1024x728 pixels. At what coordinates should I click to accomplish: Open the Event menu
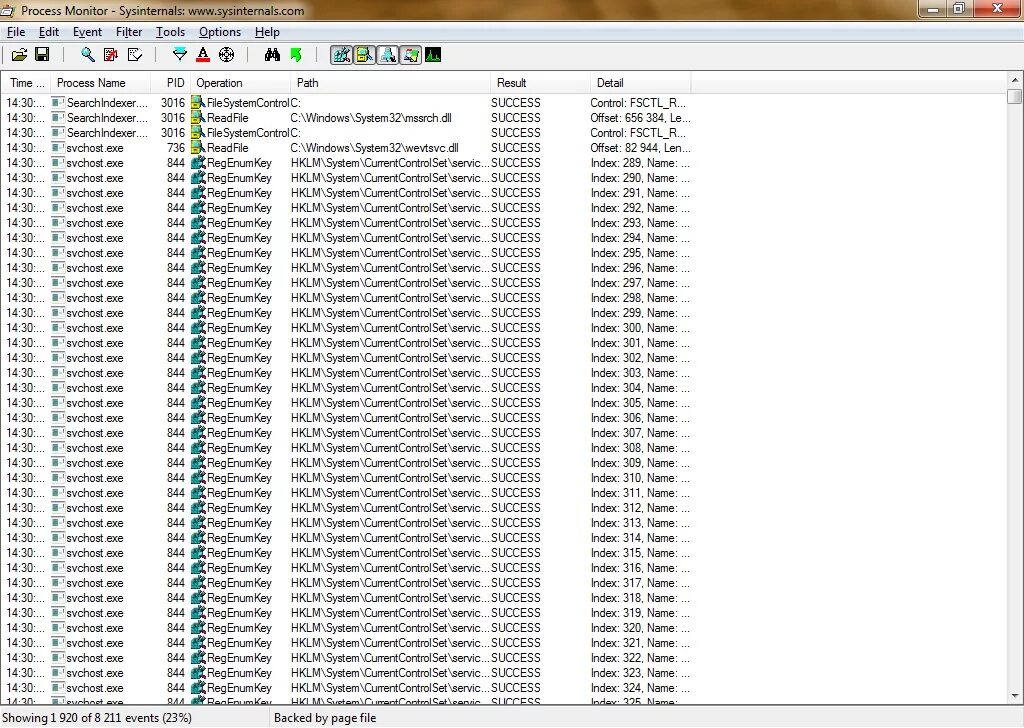point(87,32)
